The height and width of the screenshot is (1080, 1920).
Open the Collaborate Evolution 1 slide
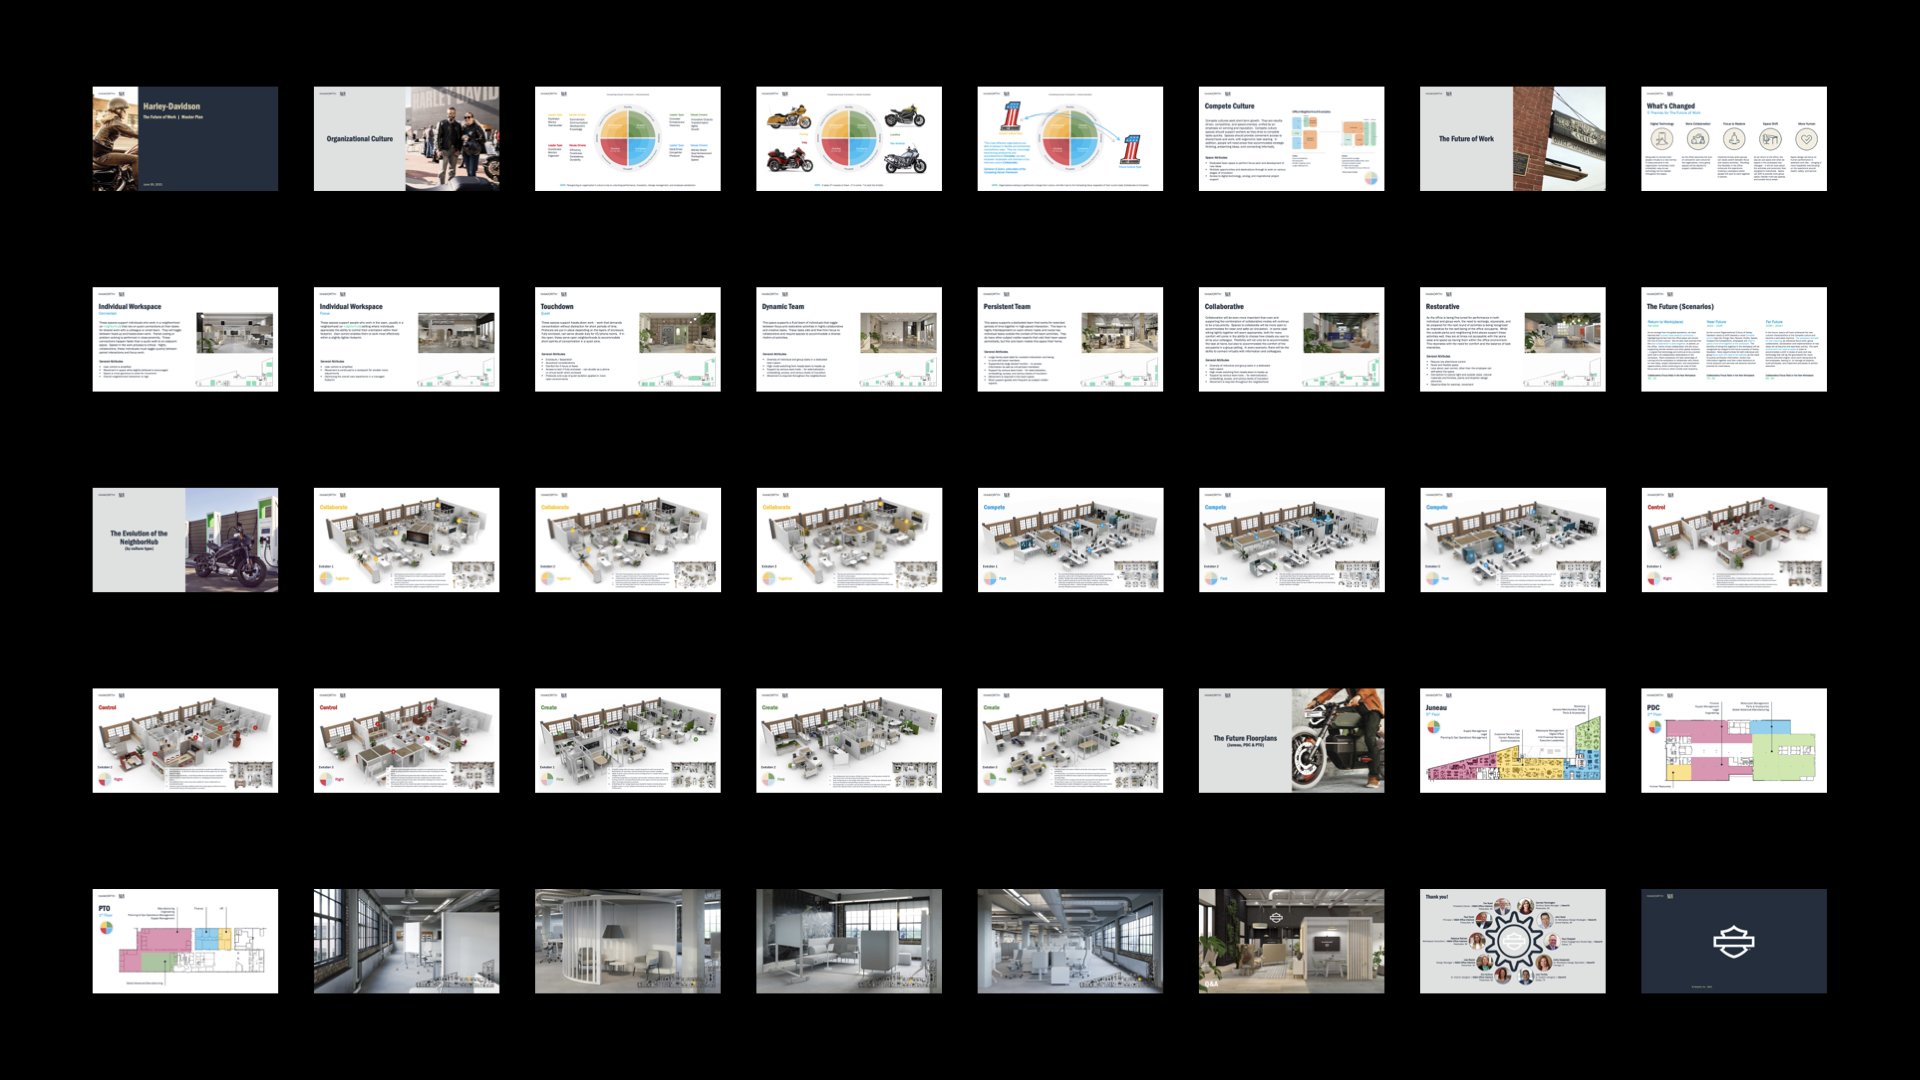click(406, 540)
